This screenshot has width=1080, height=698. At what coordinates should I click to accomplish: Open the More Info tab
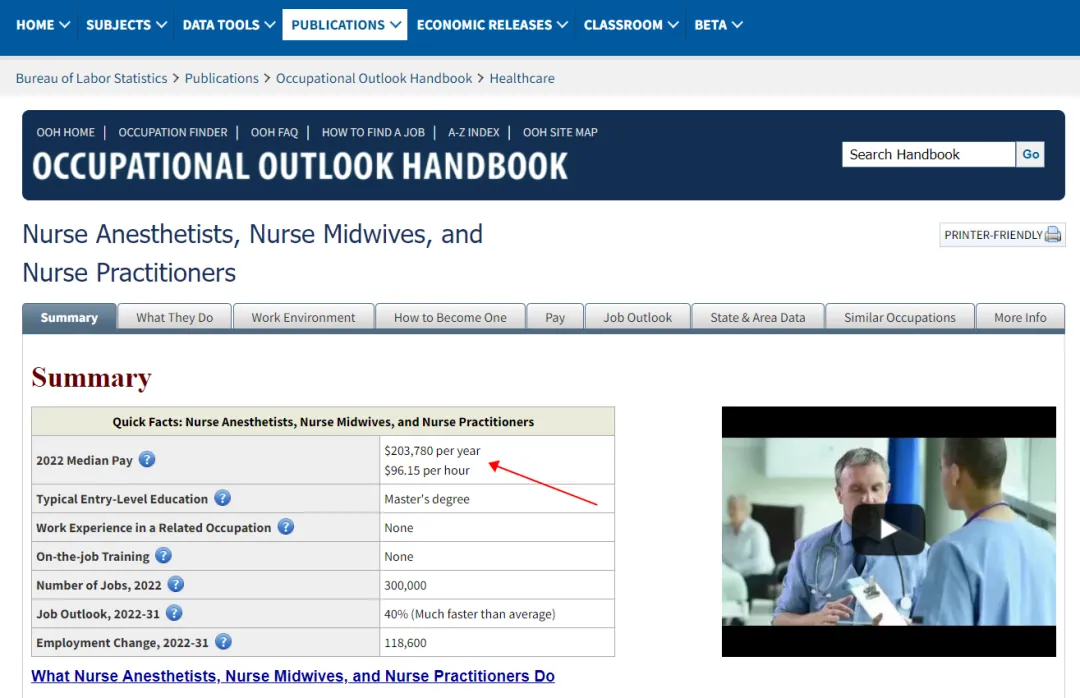tap(1020, 318)
